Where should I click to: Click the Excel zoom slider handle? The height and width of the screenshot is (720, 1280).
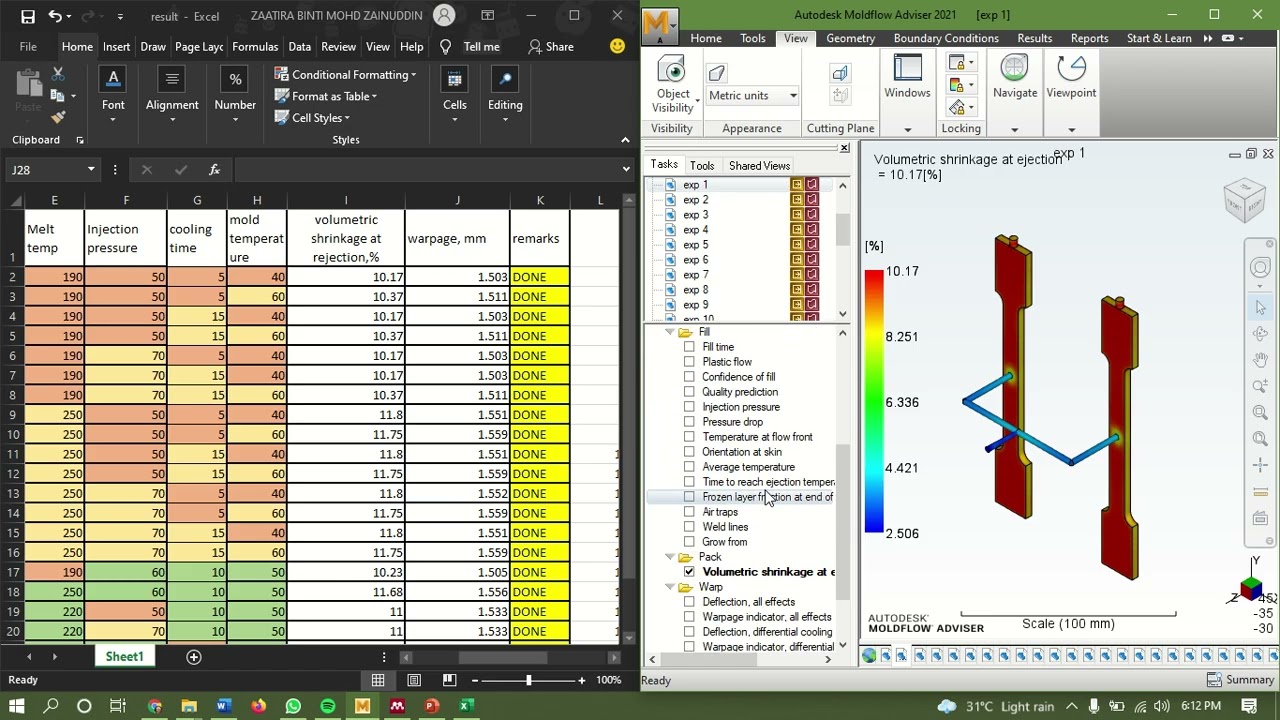pyautogui.click(x=529, y=680)
